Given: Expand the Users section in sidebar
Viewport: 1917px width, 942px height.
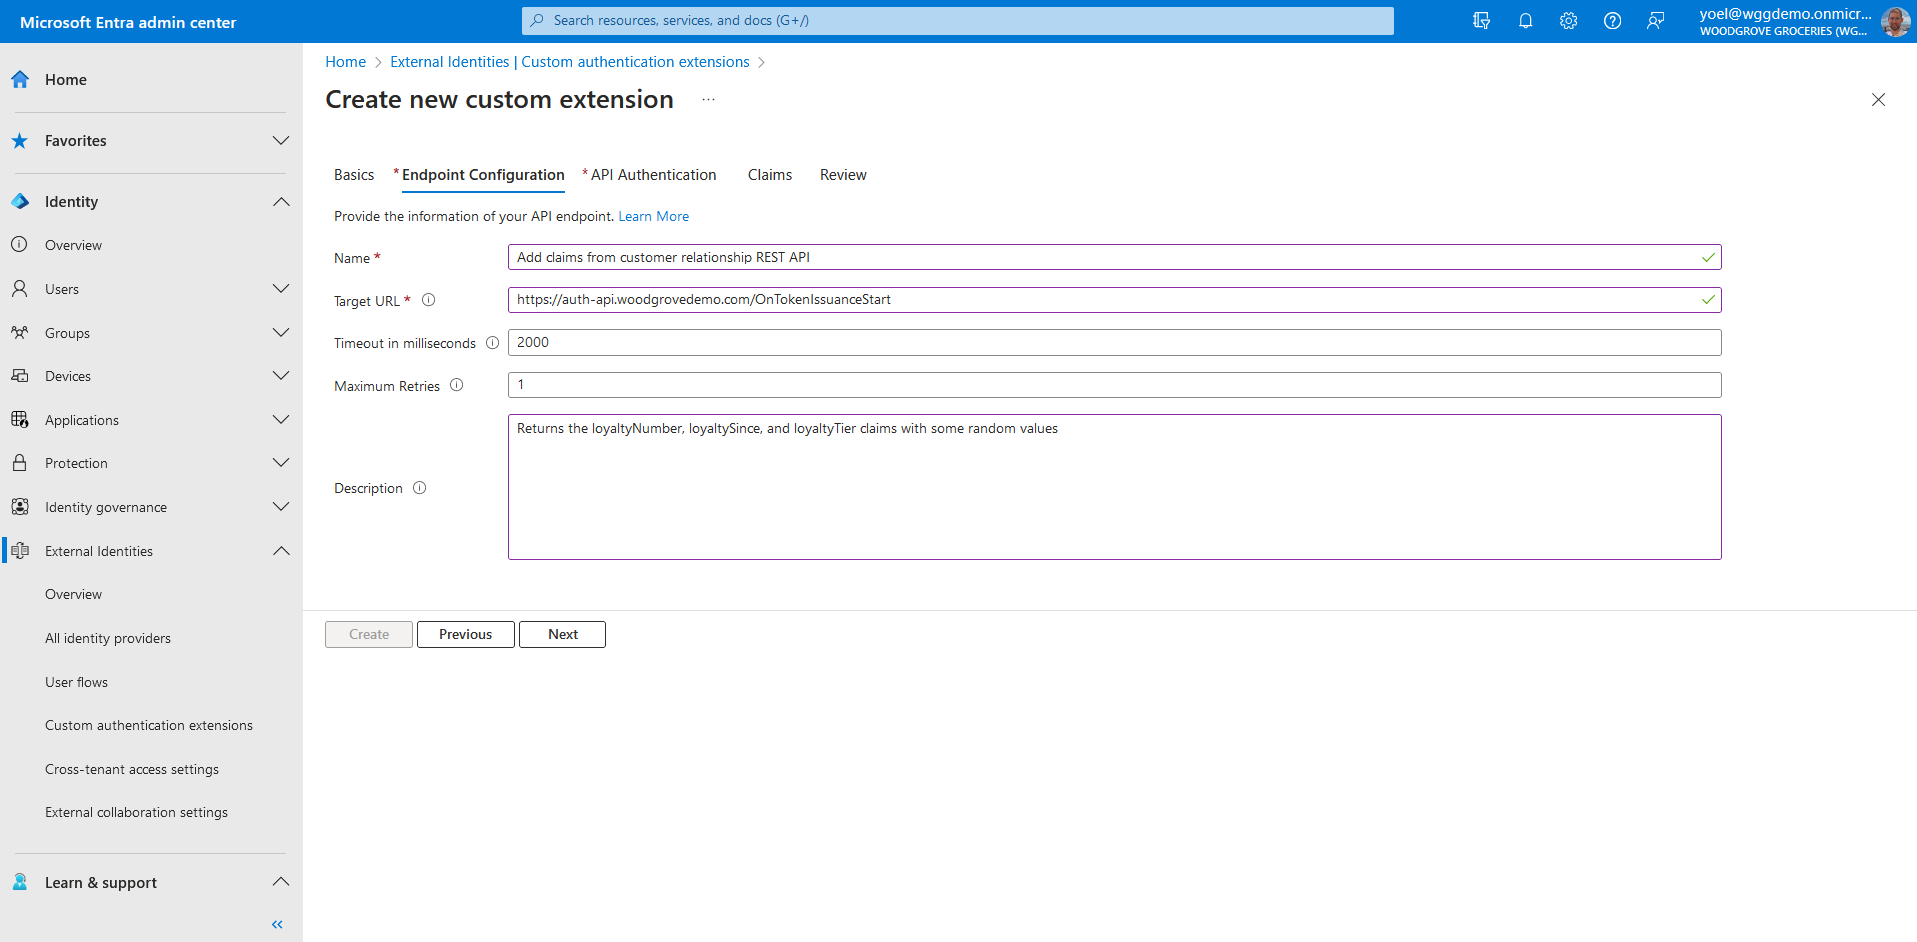Looking at the screenshot, I should [x=281, y=289].
